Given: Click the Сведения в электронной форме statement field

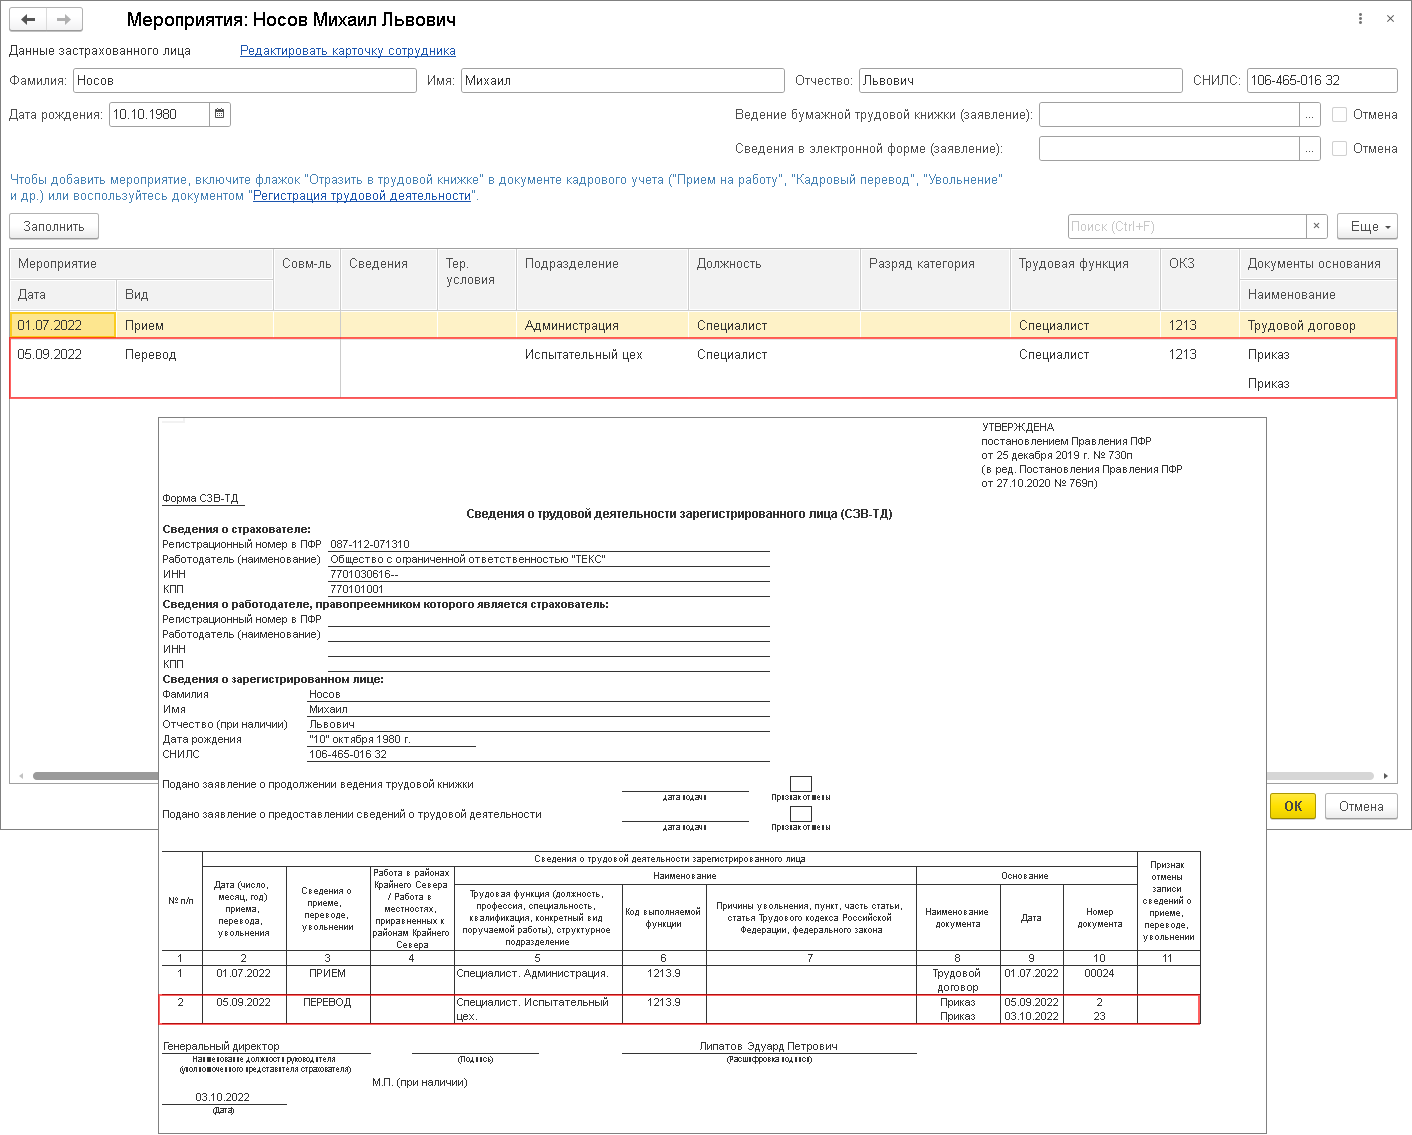Looking at the screenshot, I should point(1169,149).
